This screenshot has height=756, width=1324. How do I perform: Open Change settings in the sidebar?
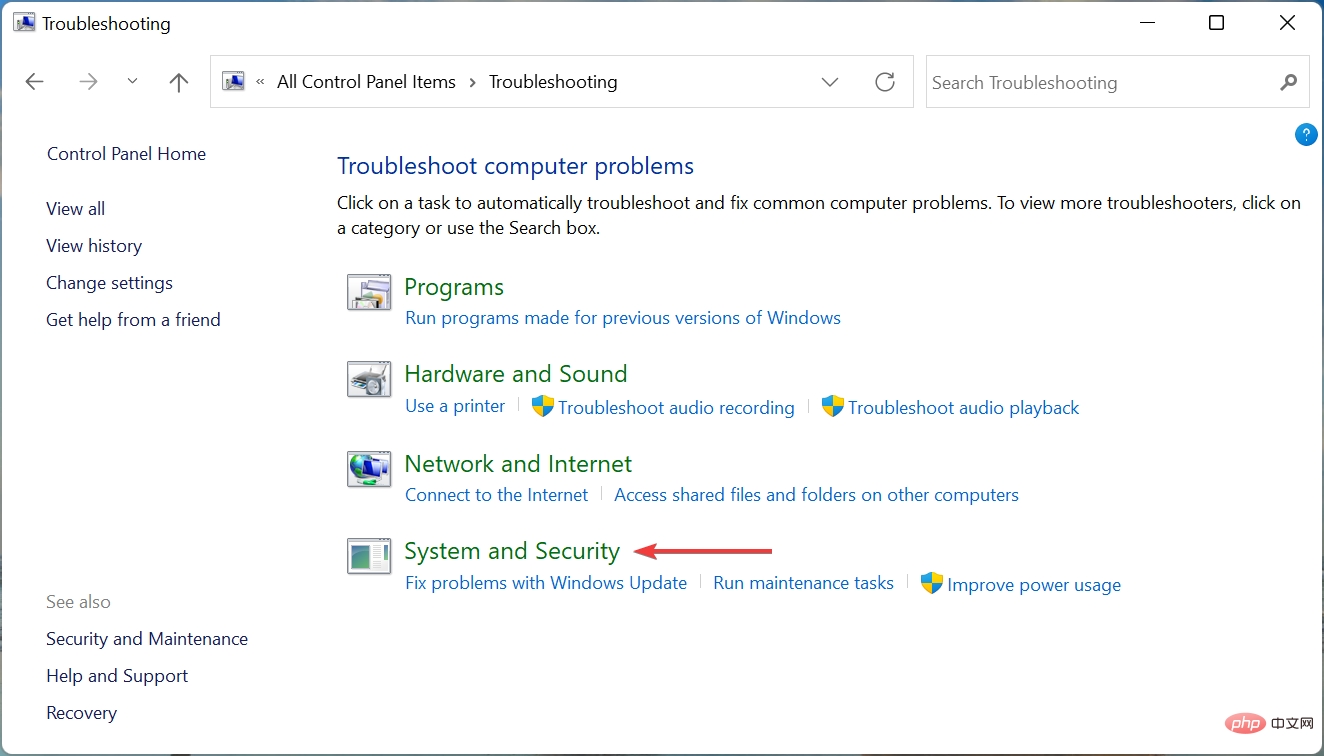[x=109, y=283]
